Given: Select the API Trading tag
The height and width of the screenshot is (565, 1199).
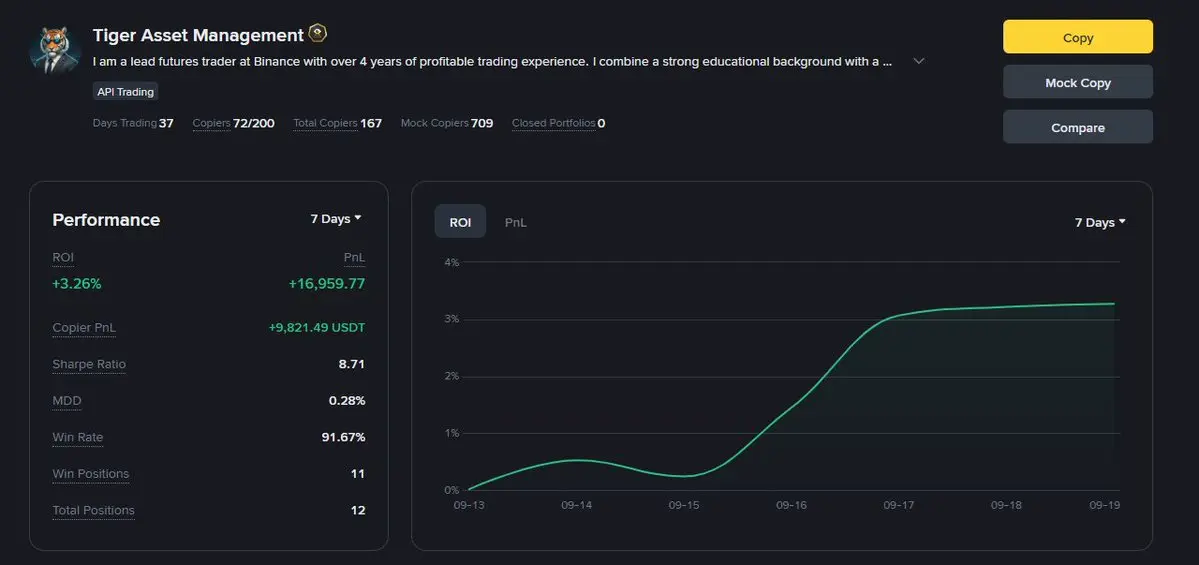Looking at the screenshot, I should pos(125,92).
